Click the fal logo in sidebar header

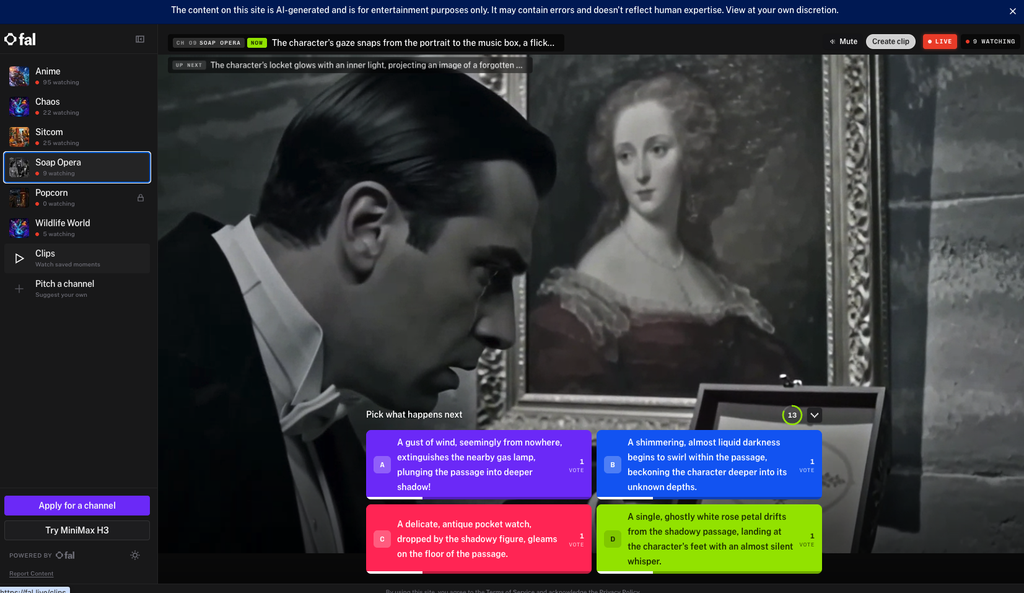pos(20,39)
